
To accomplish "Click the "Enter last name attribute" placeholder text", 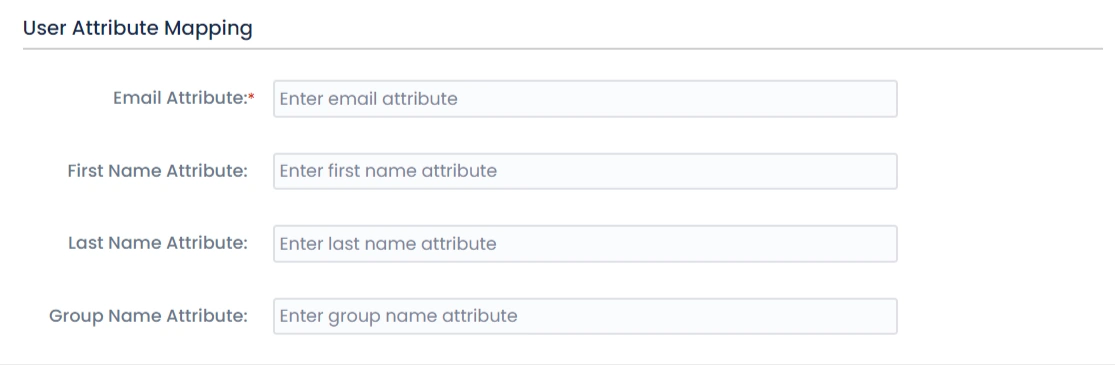I will click(x=388, y=244).
